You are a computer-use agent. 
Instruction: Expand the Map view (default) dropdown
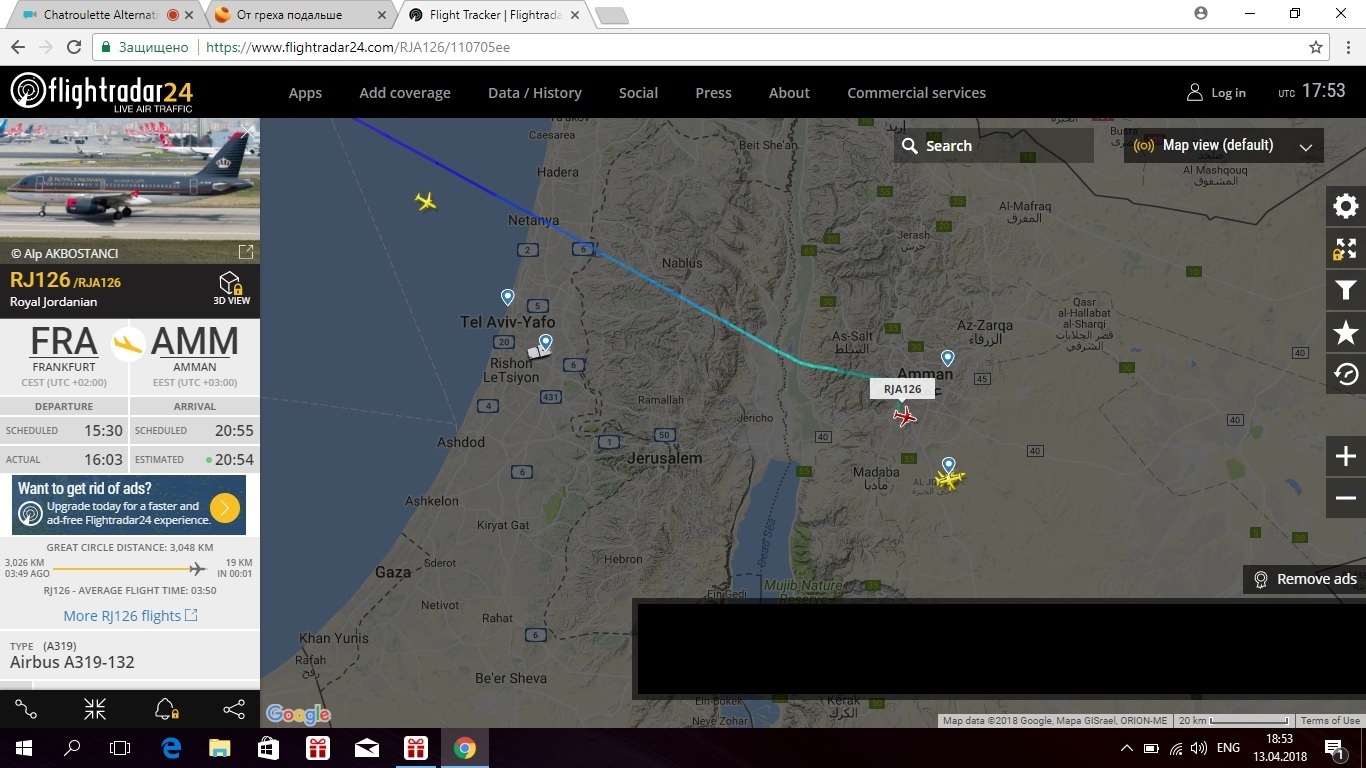[1224, 145]
